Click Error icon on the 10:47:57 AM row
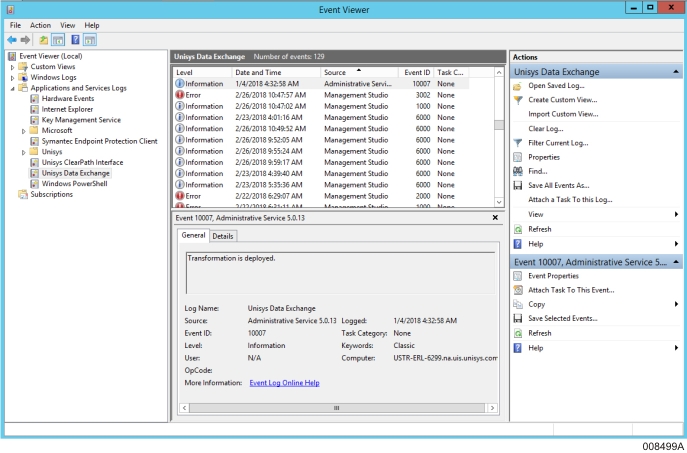The width and height of the screenshot is (687, 453). 180,95
